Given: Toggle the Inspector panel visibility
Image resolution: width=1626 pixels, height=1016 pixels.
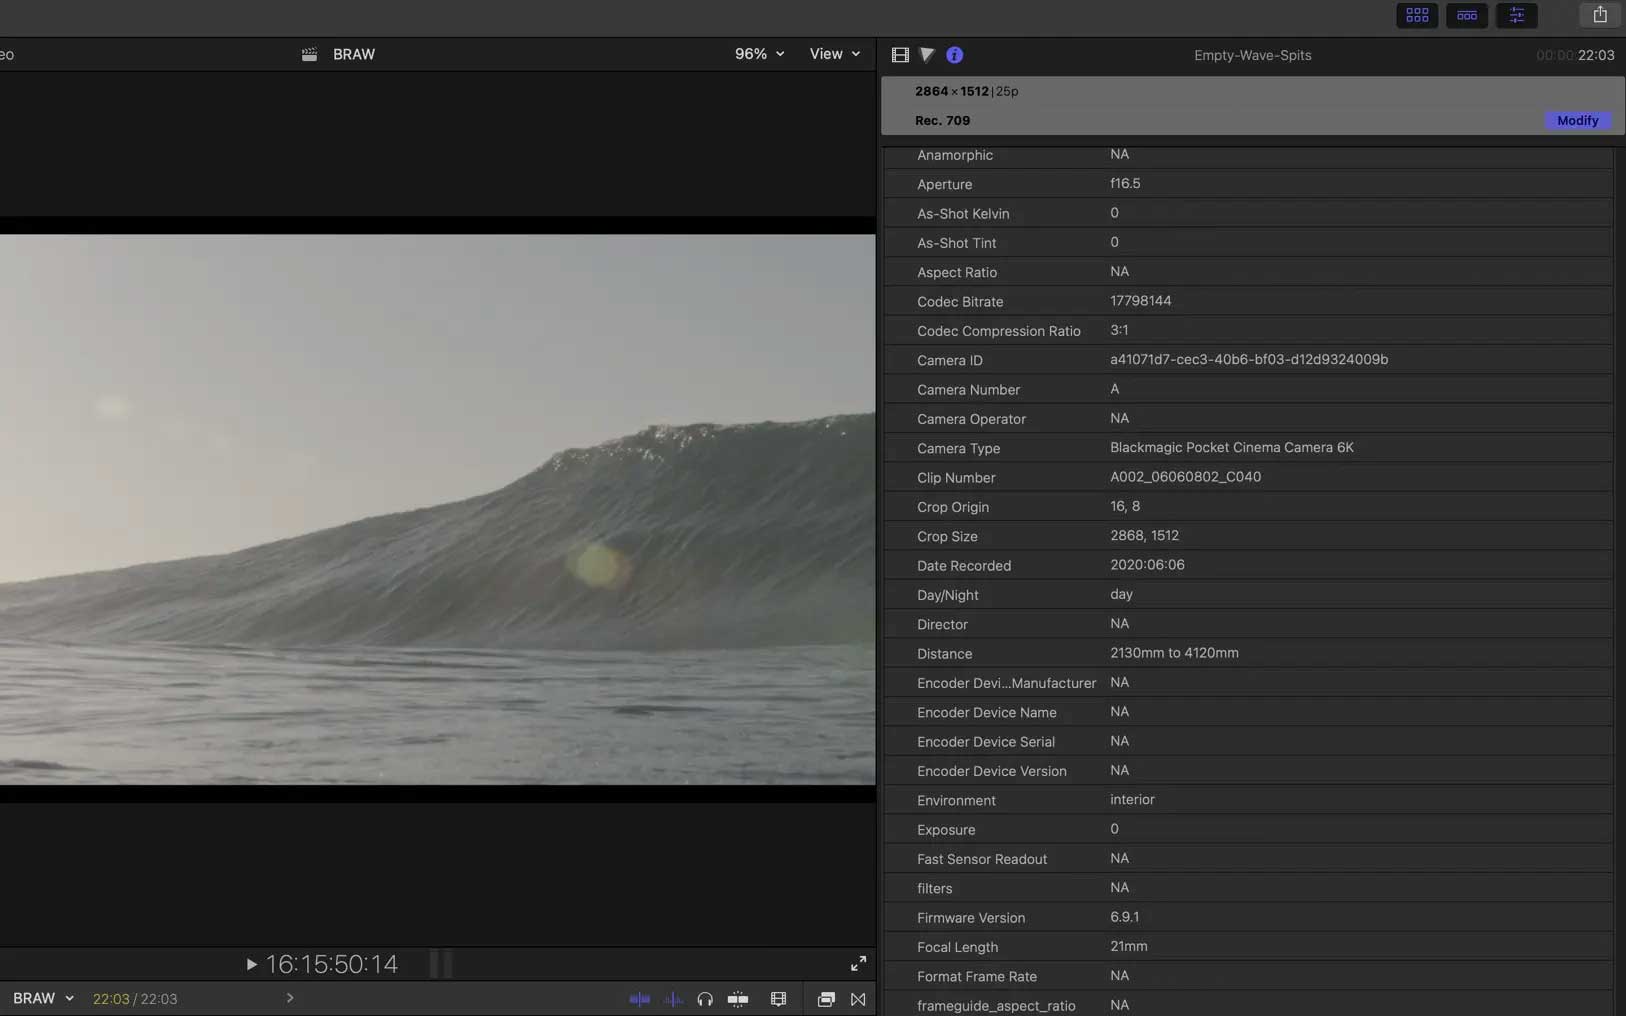Looking at the screenshot, I should click(1516, 15).
